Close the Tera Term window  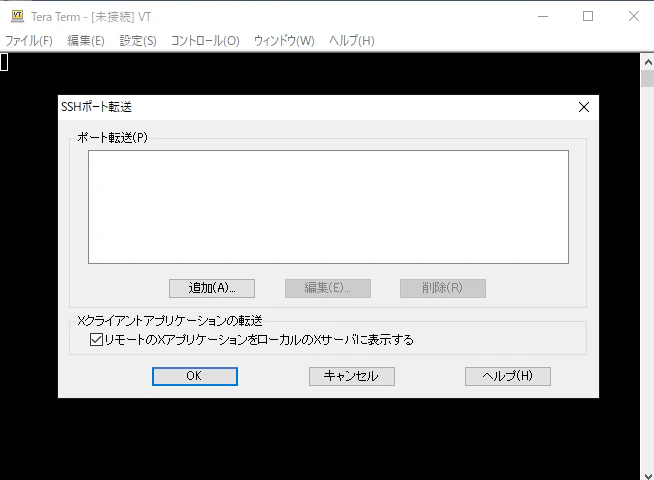point(634,16)
